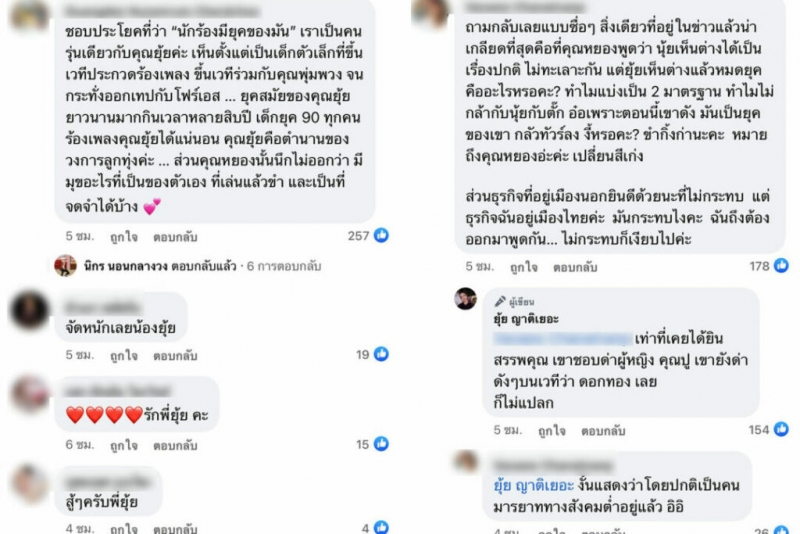
Task: Click the 5 ชม. timestamp under 178-reaction comment
Action: click(480, 267)
